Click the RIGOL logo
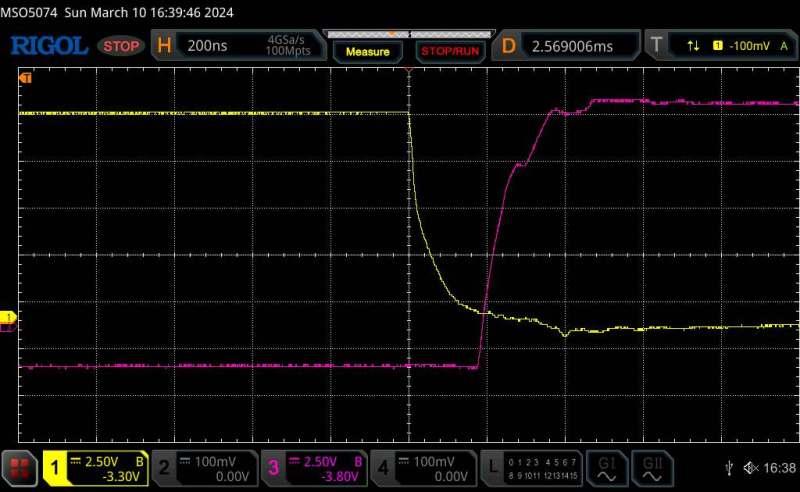800x492 pixels. pyautogui.click(x=51, y=46)
